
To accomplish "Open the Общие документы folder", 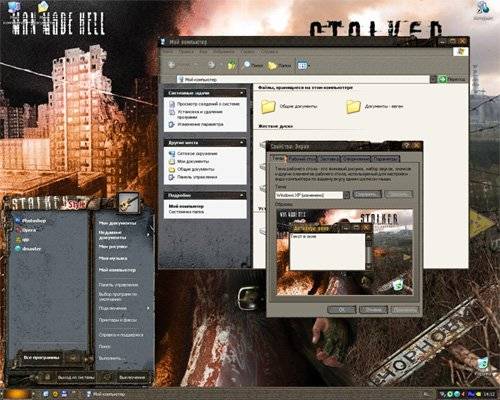I will 289,106.
